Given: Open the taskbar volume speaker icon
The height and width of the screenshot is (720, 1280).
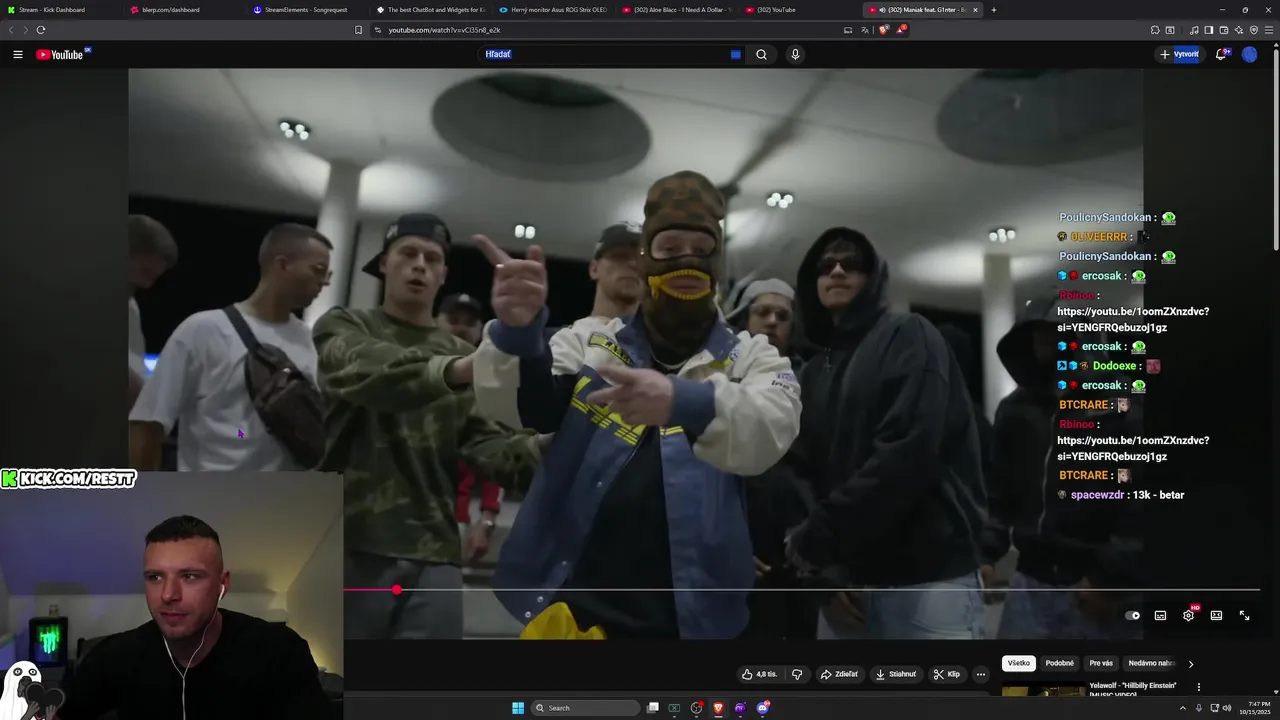Looking at the screenshot, I should click(x=1227, y=708).
